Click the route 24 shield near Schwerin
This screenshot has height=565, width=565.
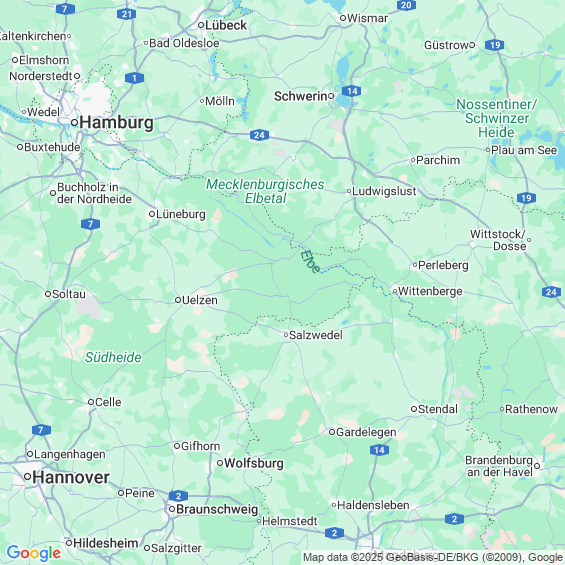(x=259, y=135)
